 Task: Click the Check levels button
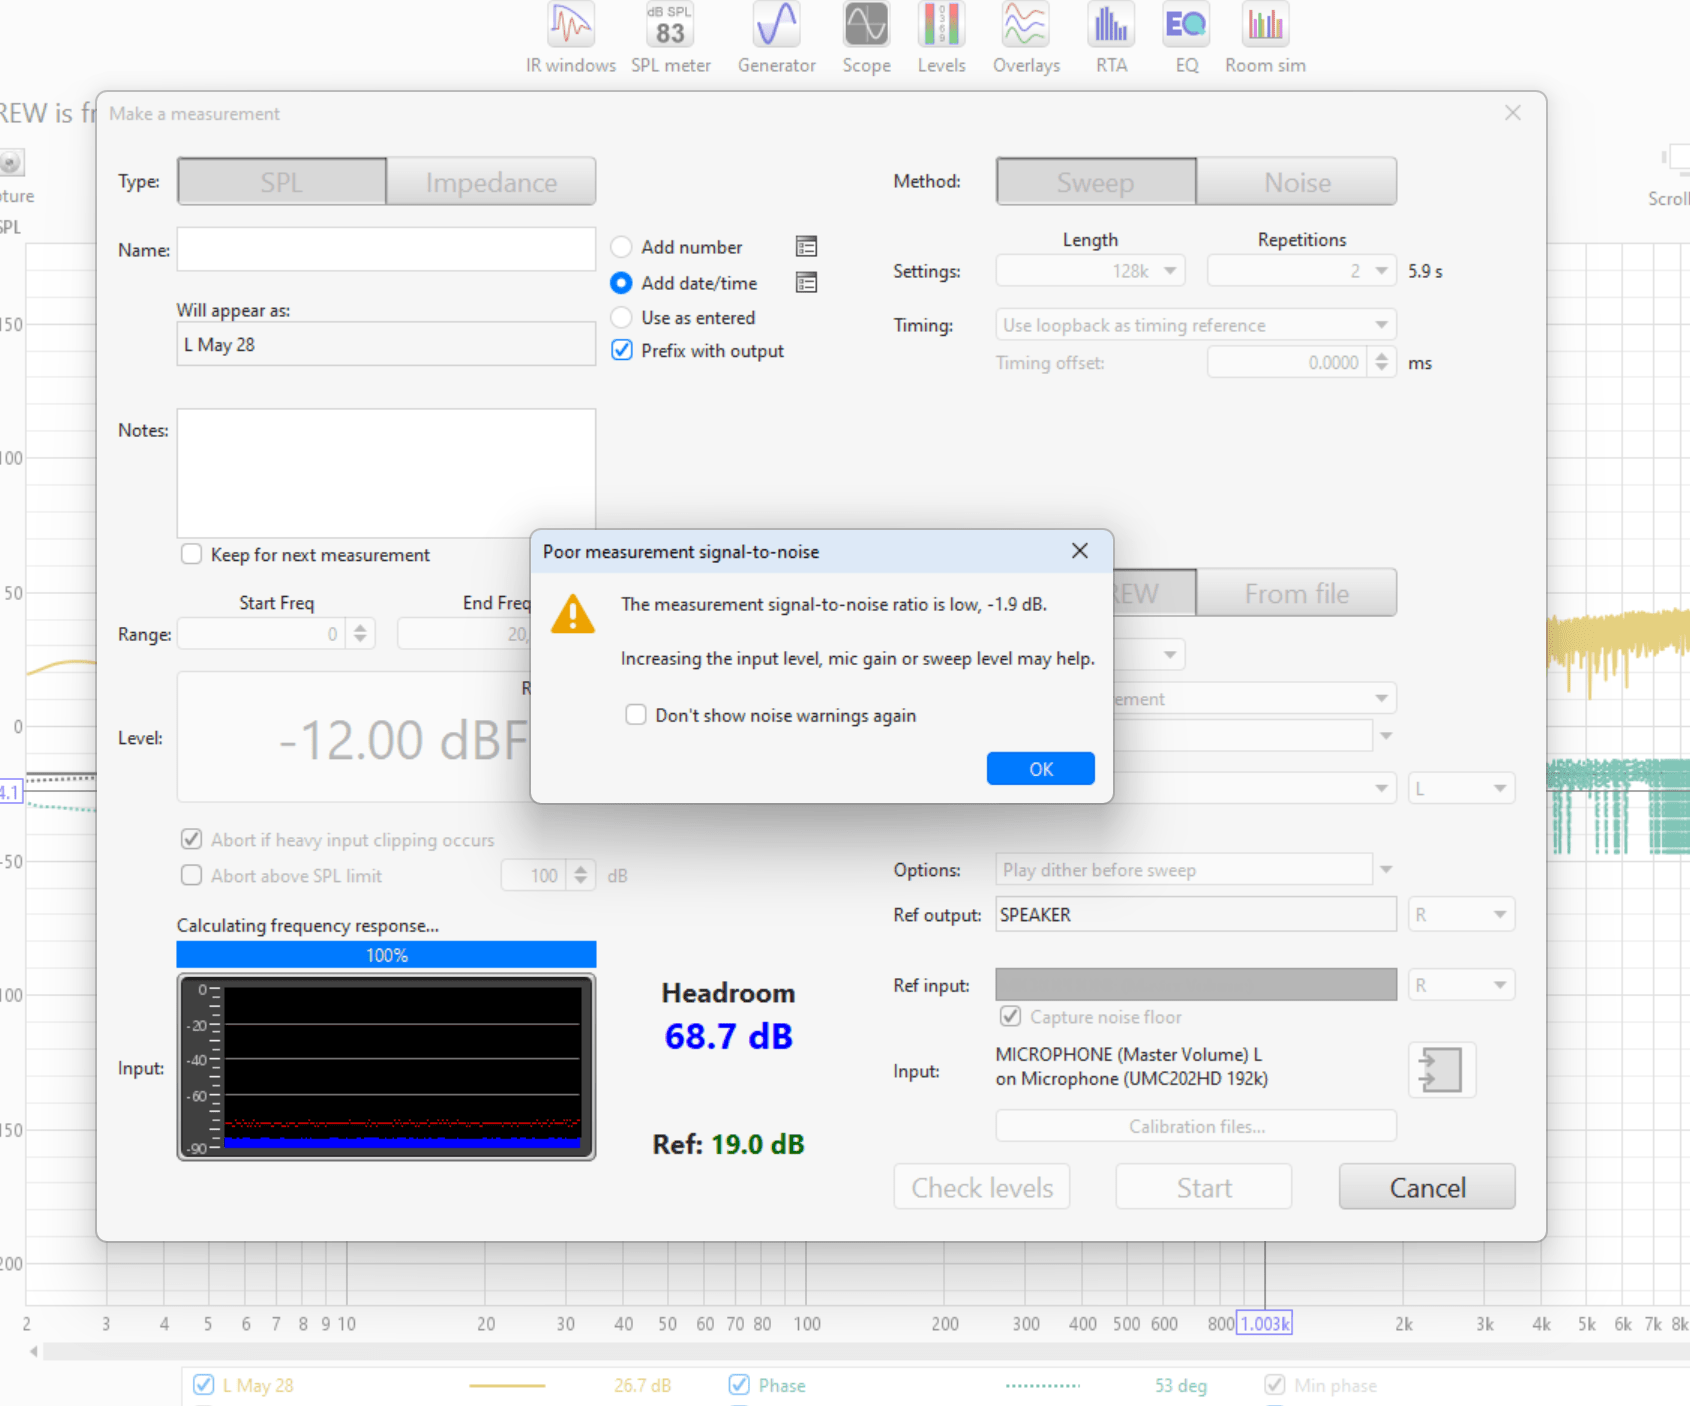pyautogui.click(x=982, y=1187)
